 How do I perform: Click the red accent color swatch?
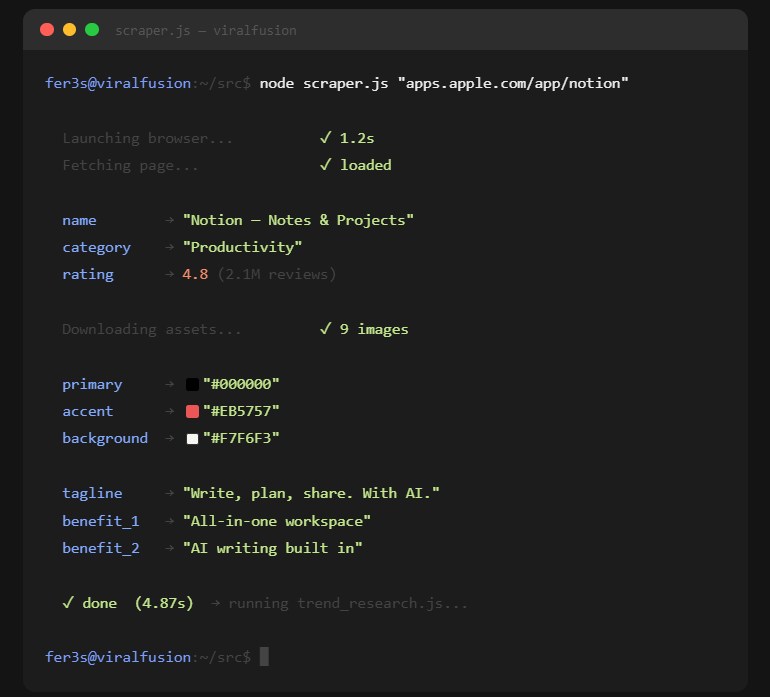(192, 411)
